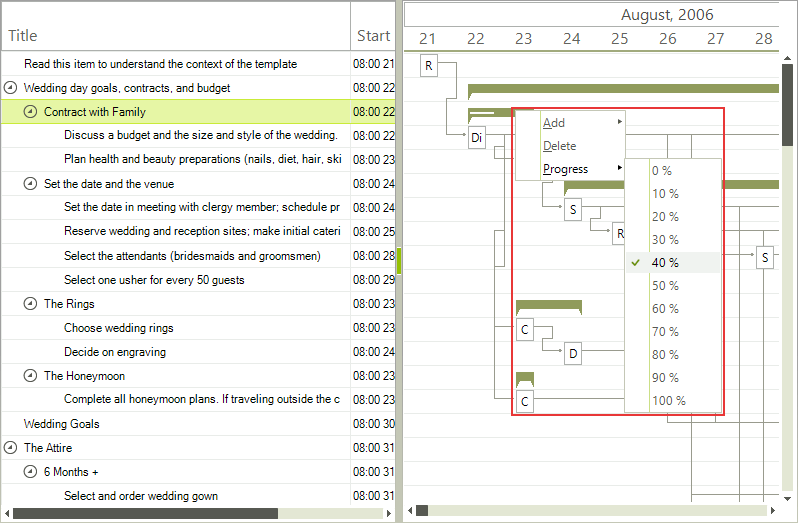Select the C task box for honeymoon plans
The width and height of the screenshot is (798, 523).
point(525,401)
